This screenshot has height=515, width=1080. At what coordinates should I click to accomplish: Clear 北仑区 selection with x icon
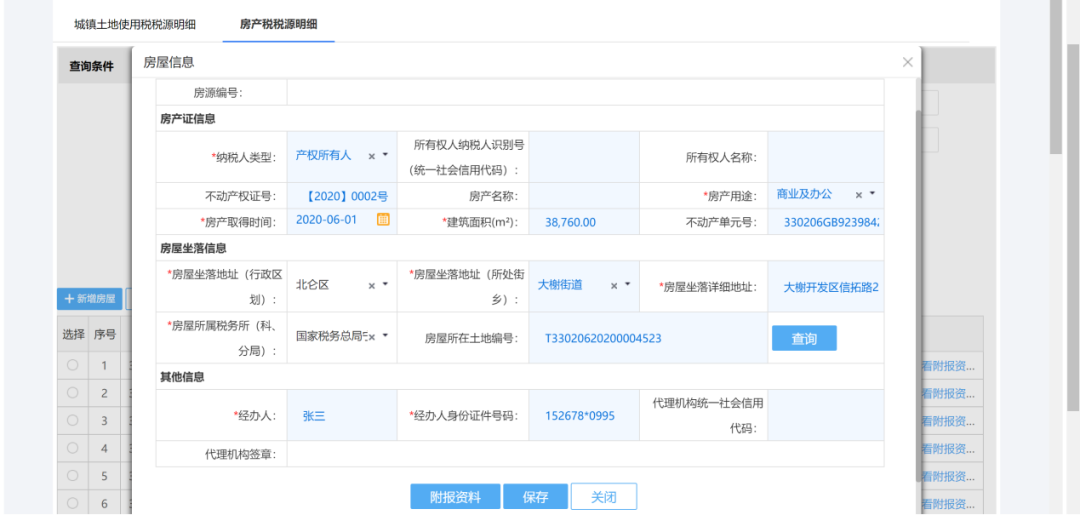(x=371, y=285)
